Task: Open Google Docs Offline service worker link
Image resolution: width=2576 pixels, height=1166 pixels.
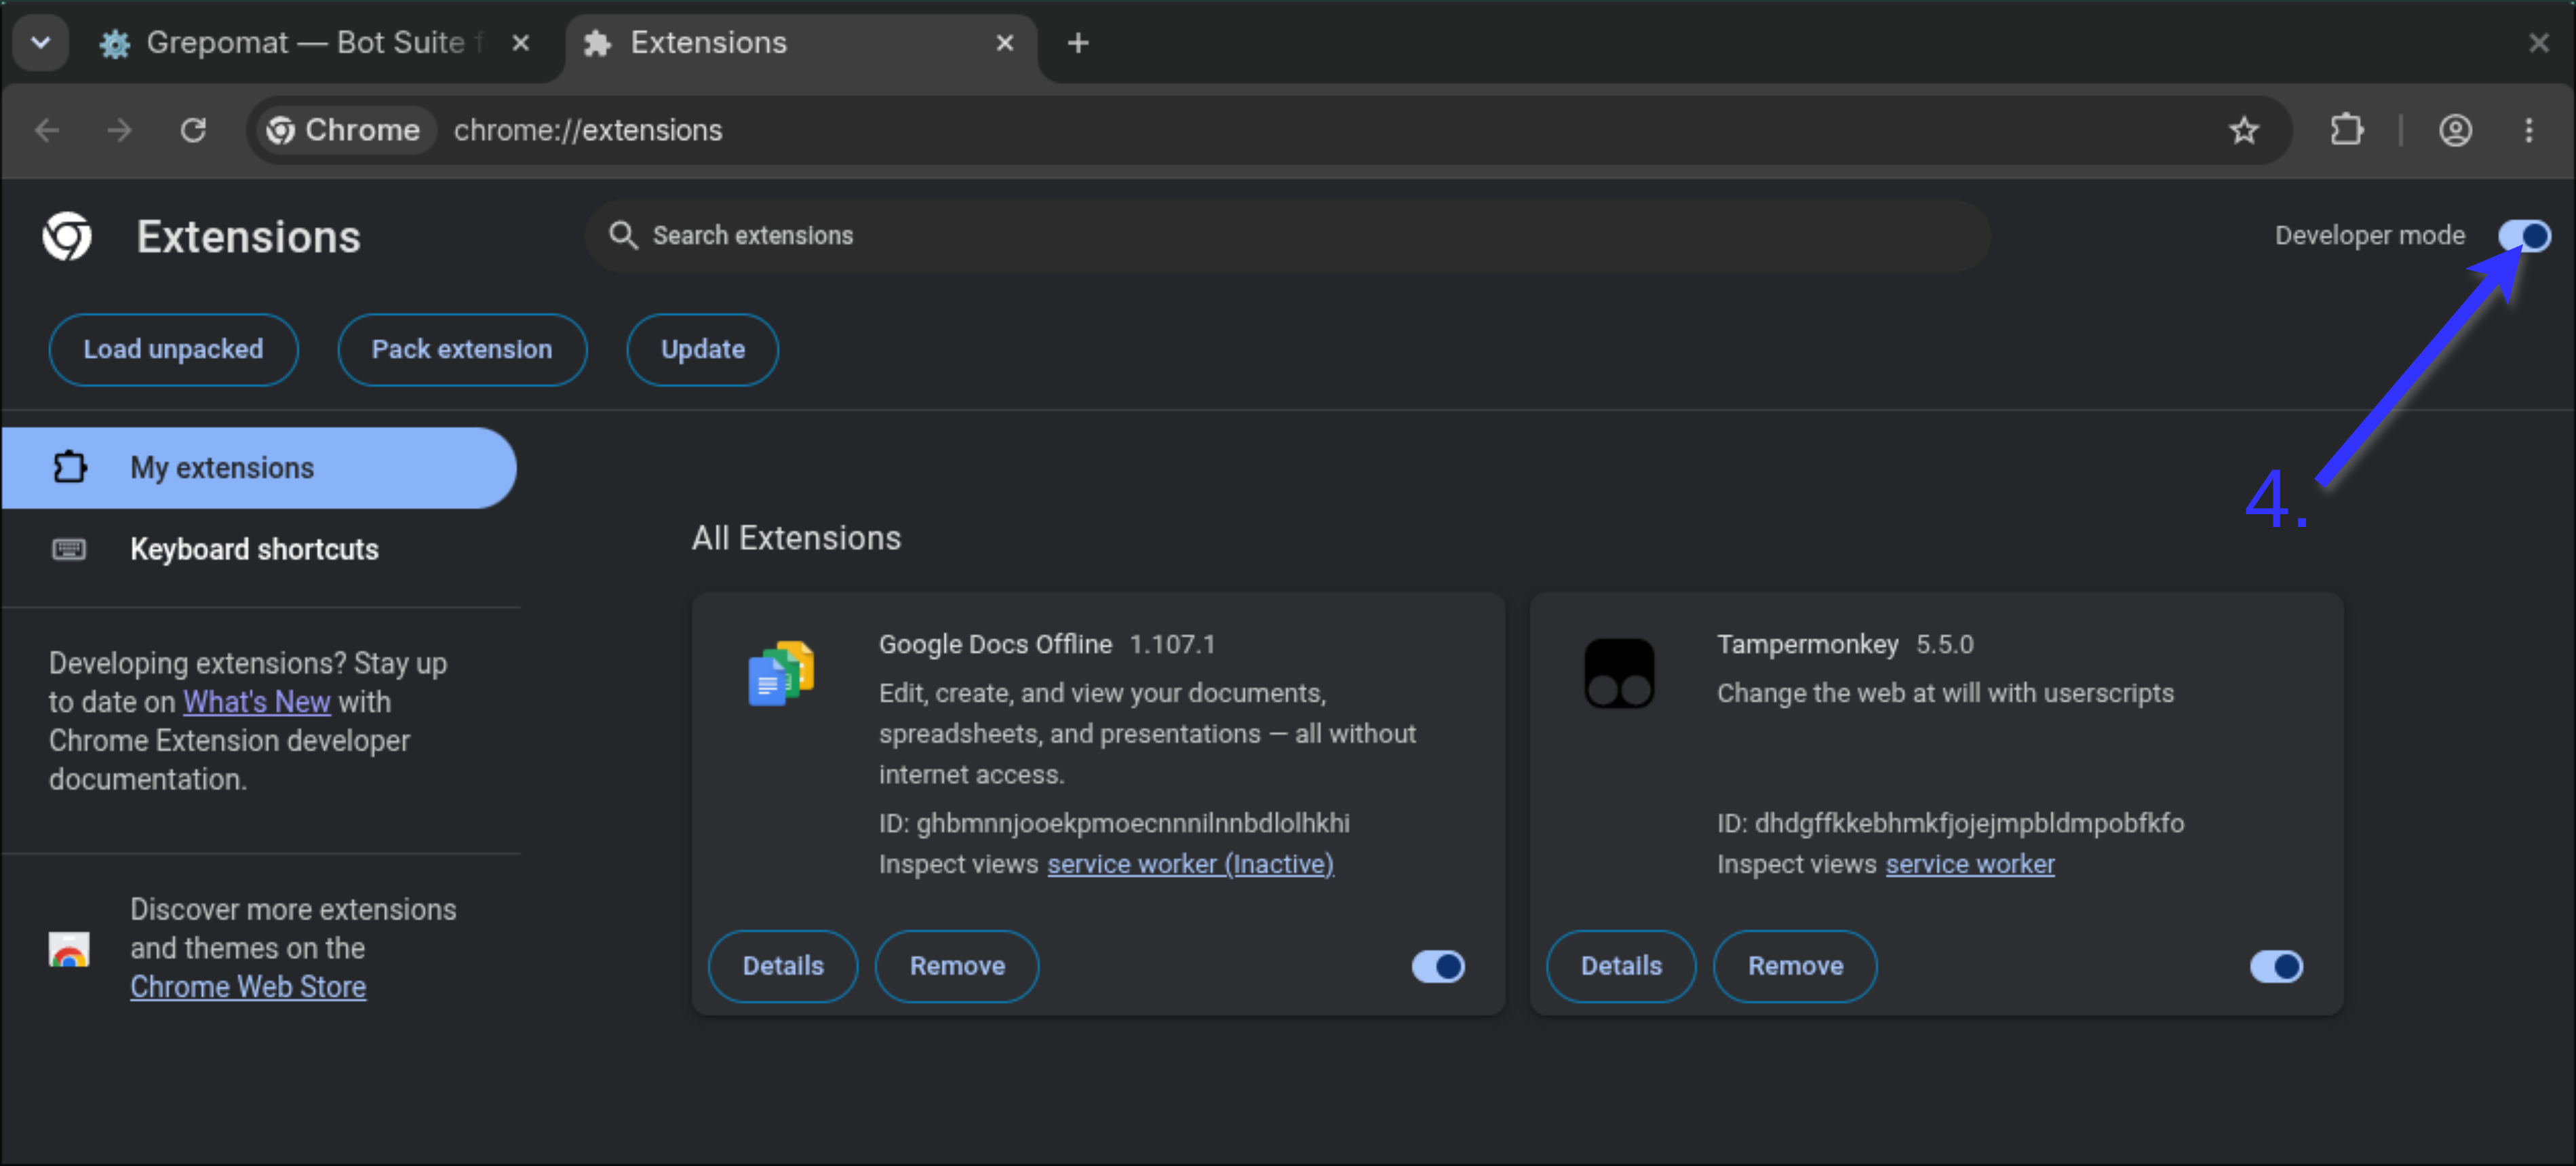Action: (x=1190, y=864)
